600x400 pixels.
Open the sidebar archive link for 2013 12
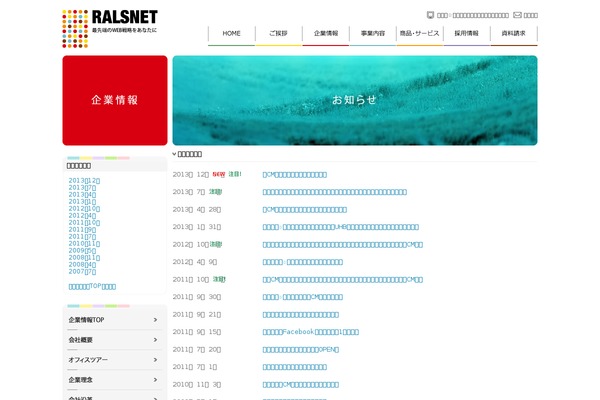(84, 181)
